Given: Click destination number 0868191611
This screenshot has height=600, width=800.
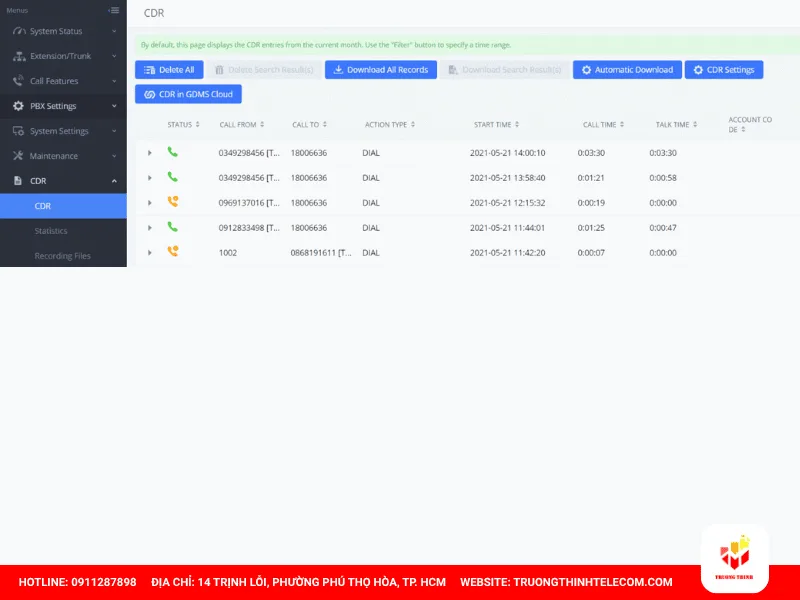Looking at the screenshot, I should (321, 253).
